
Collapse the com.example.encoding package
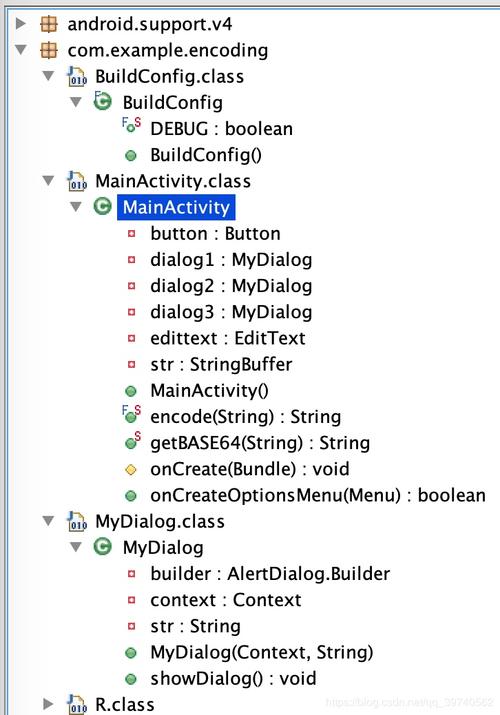(x=21, y=49)
